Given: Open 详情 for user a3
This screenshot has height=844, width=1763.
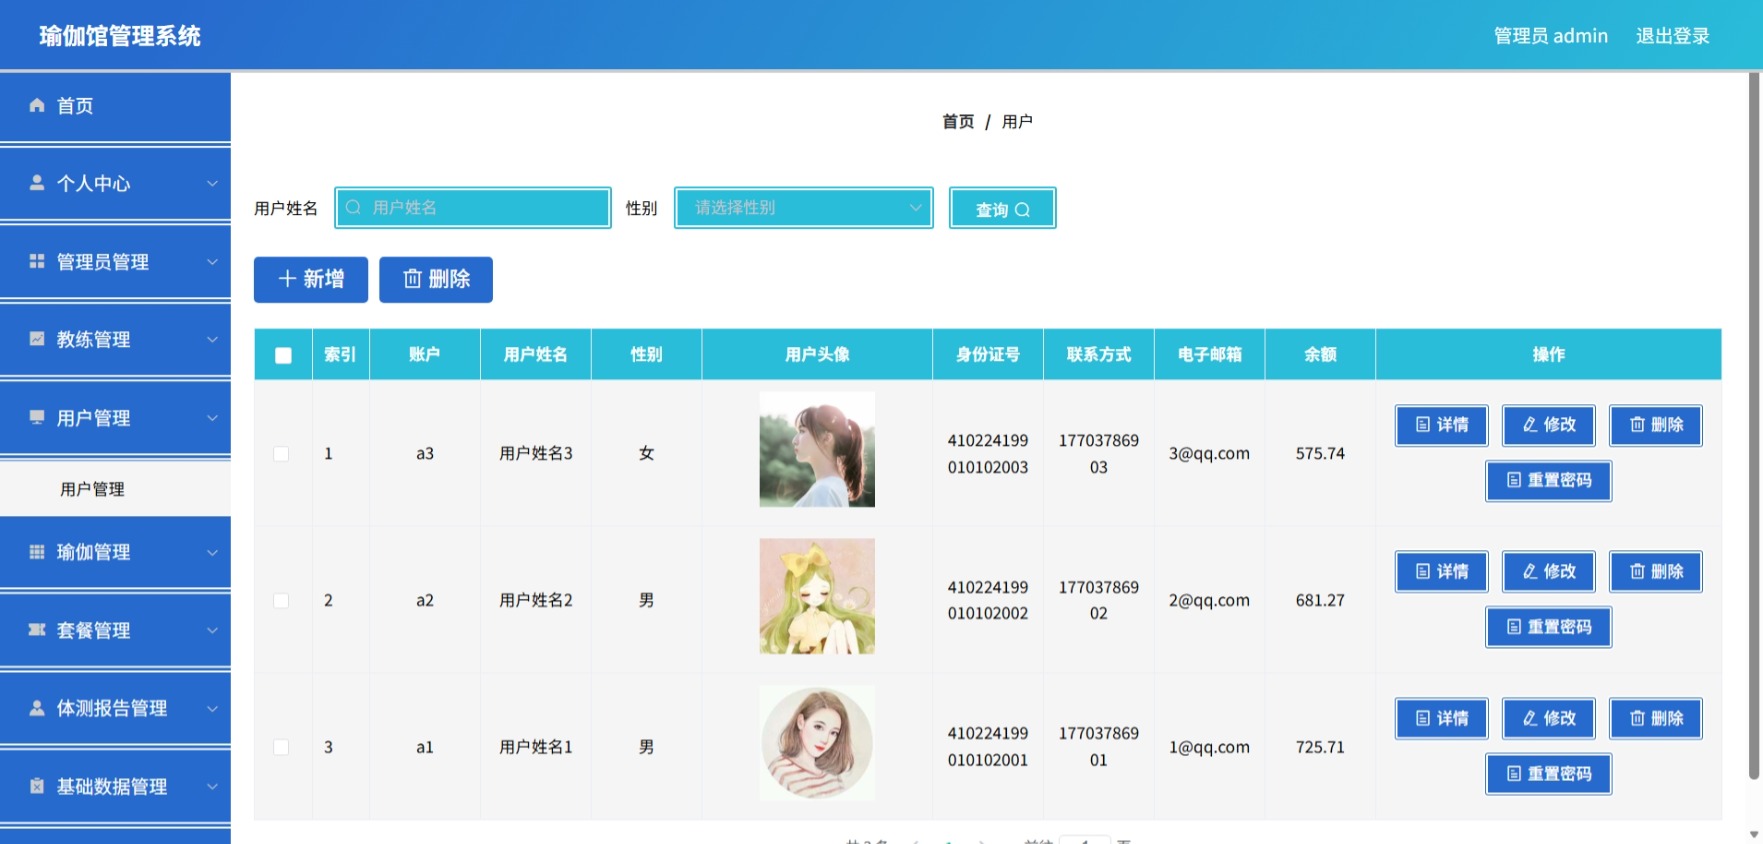Looking at the screenshot, I should click(x=1442, y=425).
